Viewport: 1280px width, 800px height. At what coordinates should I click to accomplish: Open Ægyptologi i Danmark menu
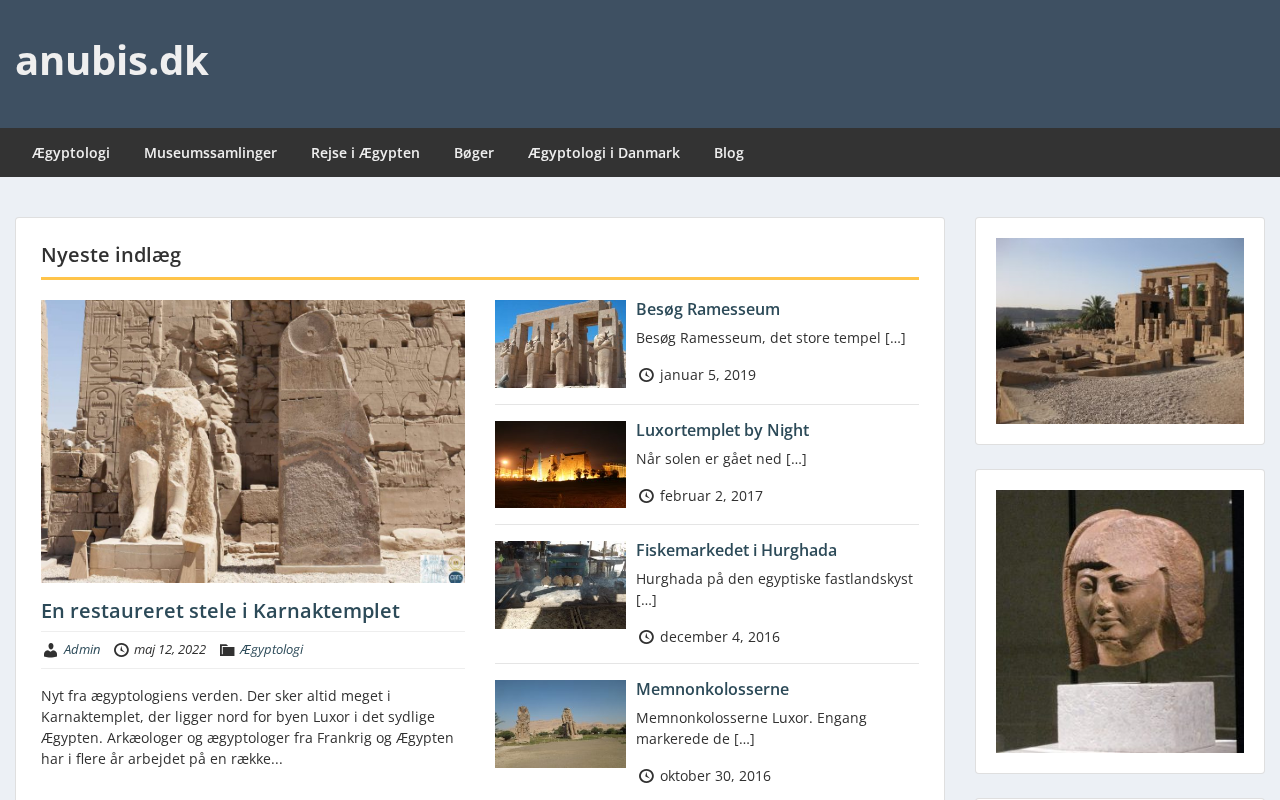pyautogui.click(x=604, y=153)
